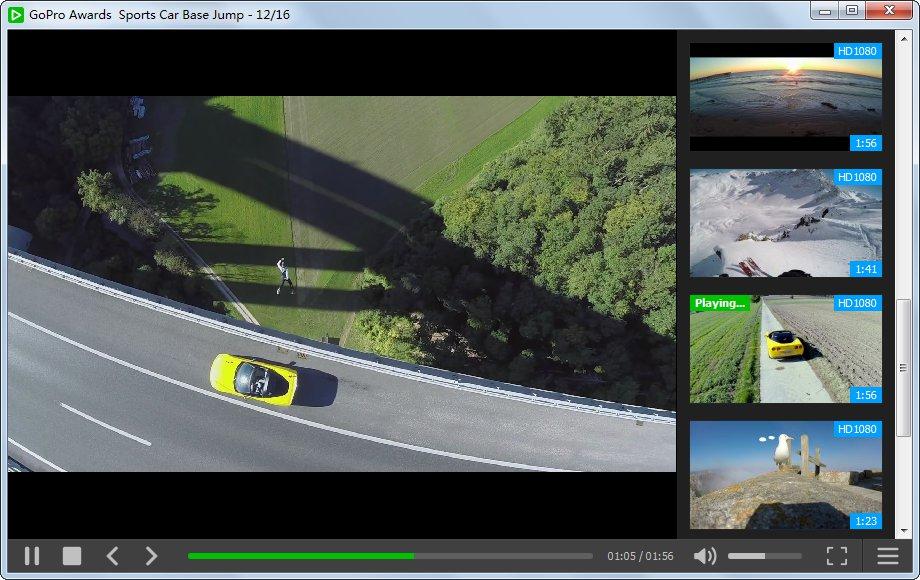Viewport: 920px width, 580px height.
Task: Click the green app icon in title bar
Action: [16, 15]
